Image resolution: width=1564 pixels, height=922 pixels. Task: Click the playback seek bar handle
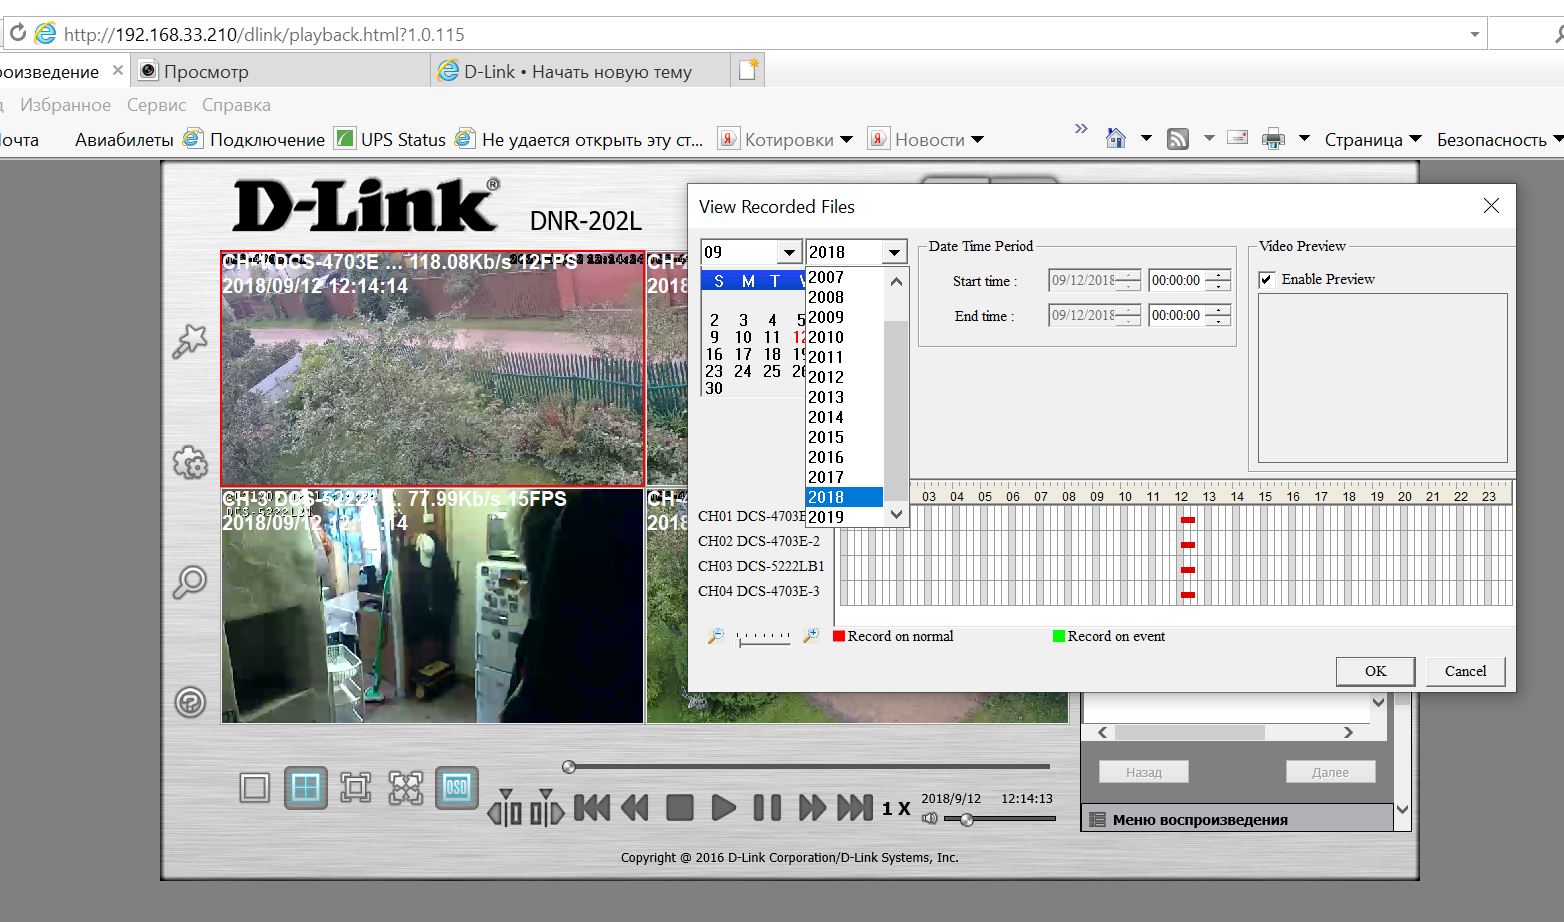click(x=569, y=767)
